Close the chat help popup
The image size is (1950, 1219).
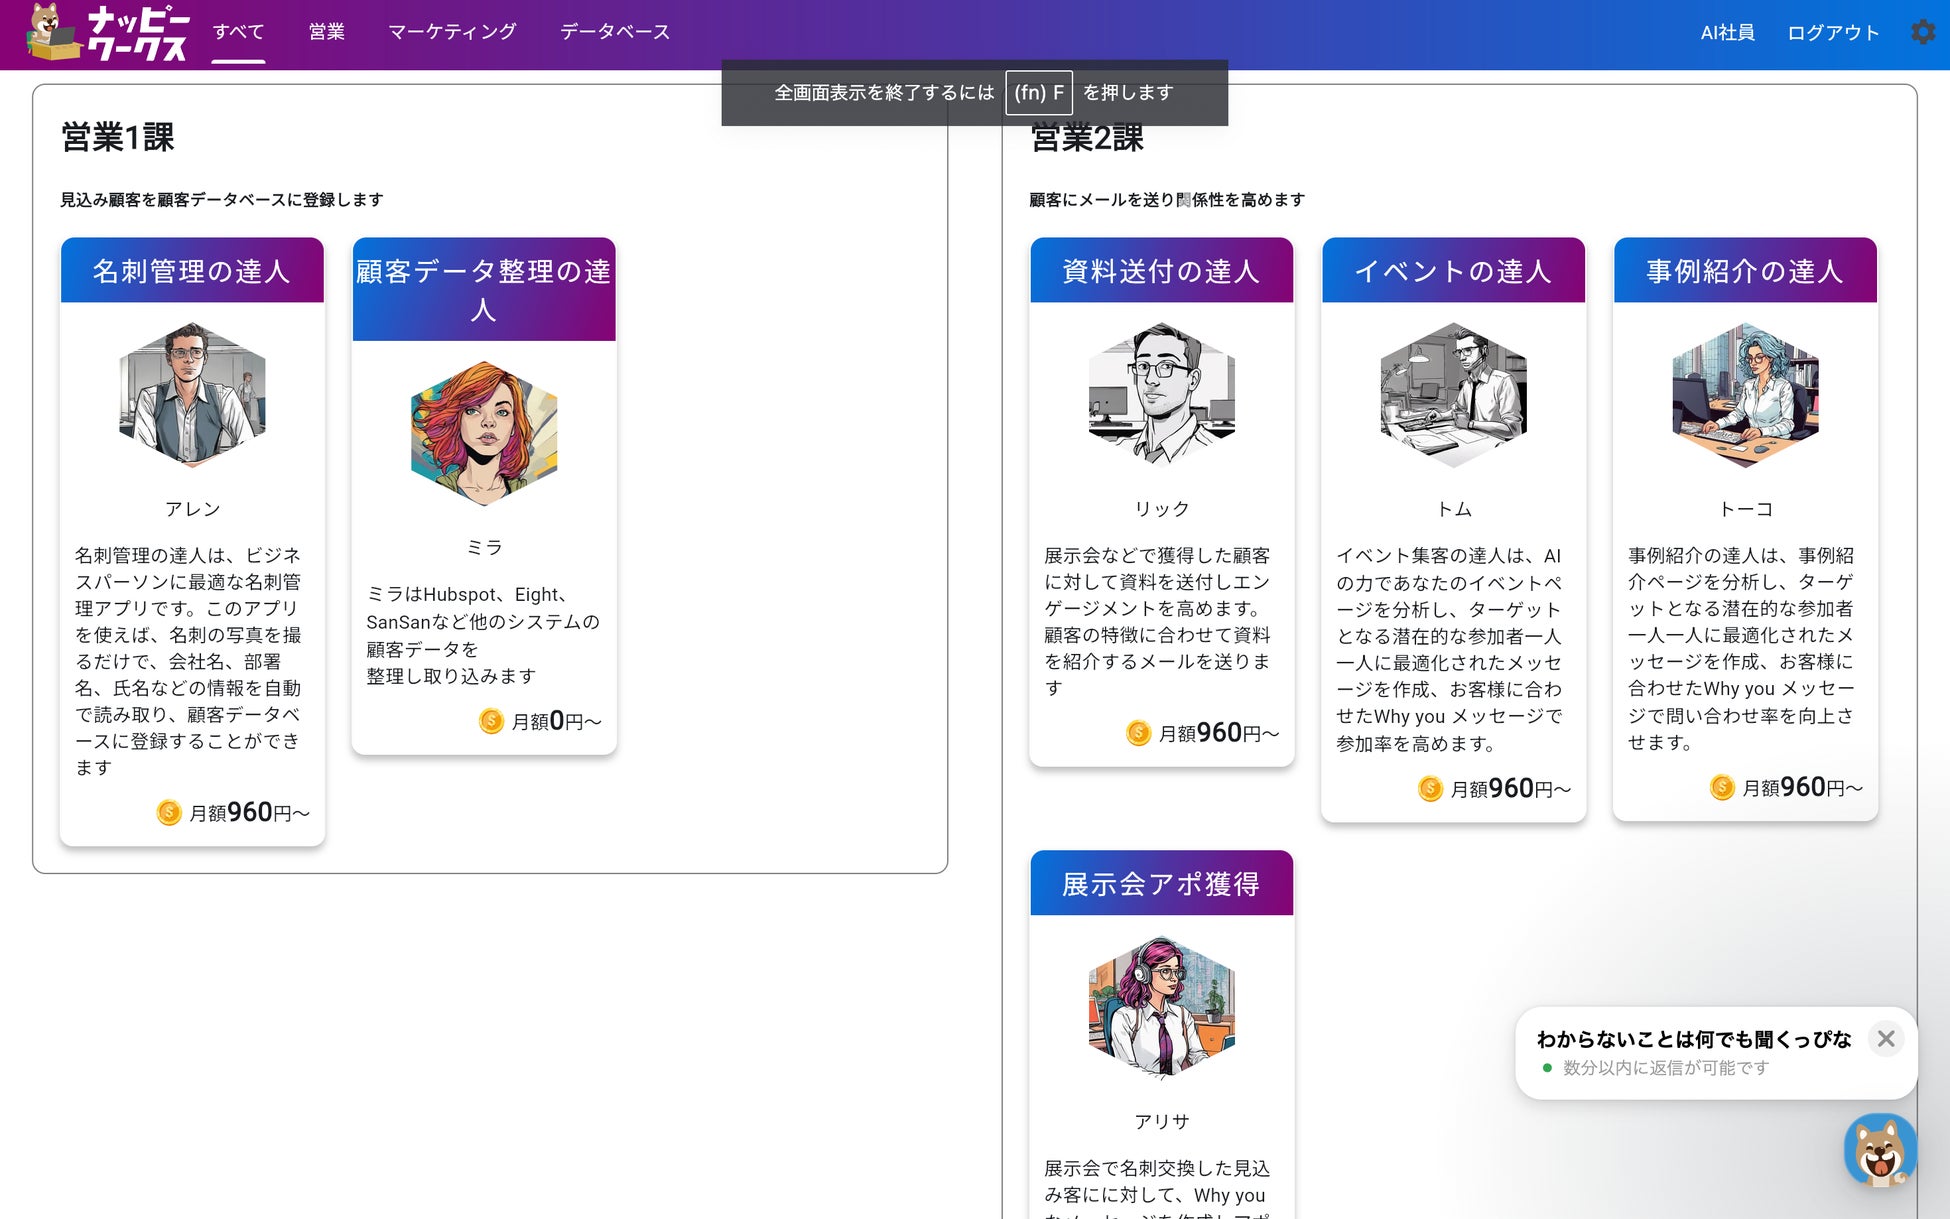click(x=1886, y=1039)
